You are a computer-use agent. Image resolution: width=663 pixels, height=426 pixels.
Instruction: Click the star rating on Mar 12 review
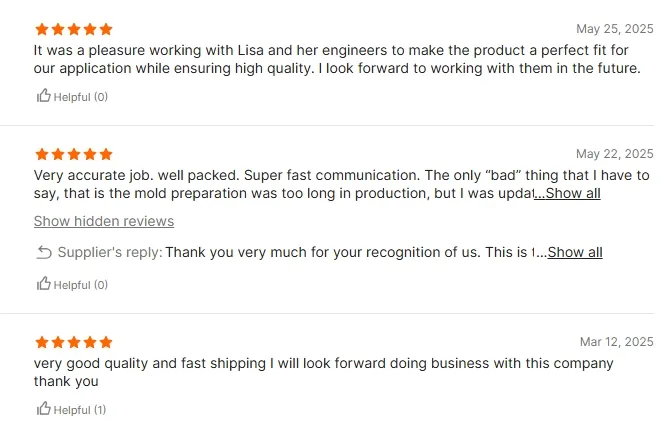pos(73,343)
